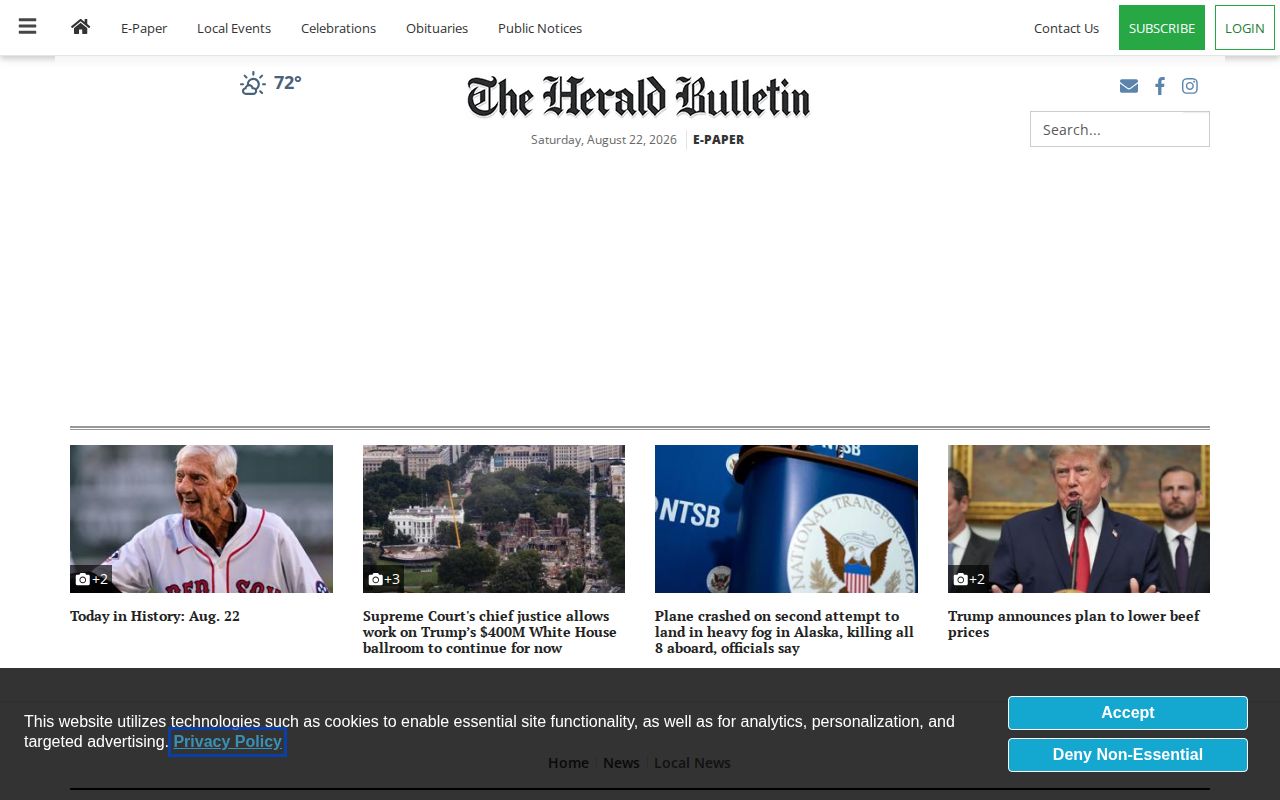The height and width of the screenshot is (800, 1280).
Task: Open the Alaska plane crash headline
Action: [784, 632]
